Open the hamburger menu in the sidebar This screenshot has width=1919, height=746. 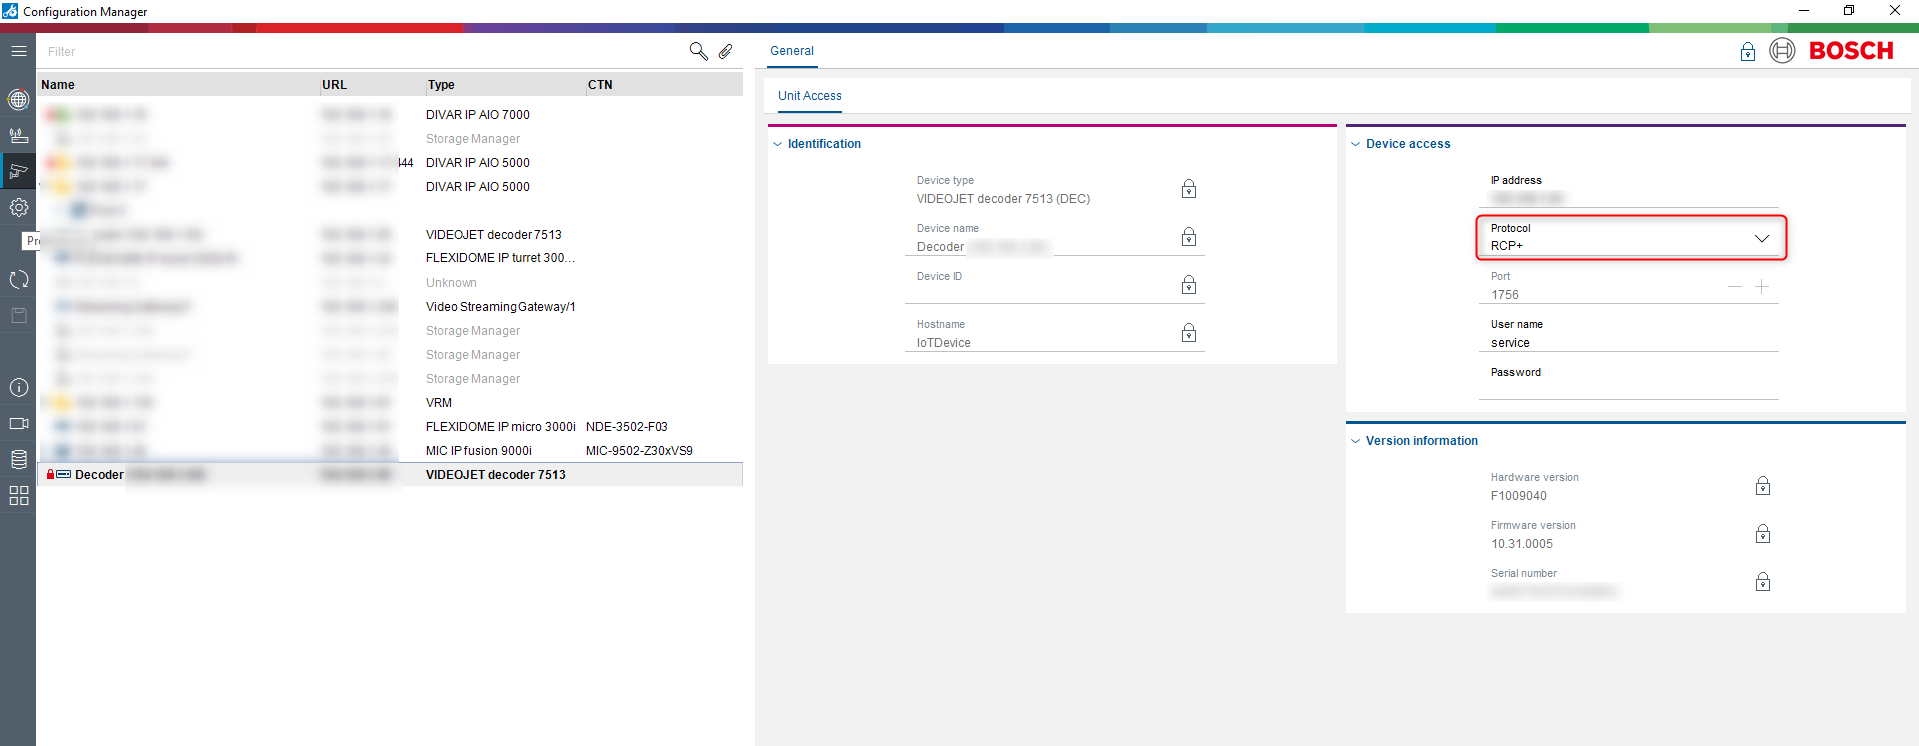18,51
